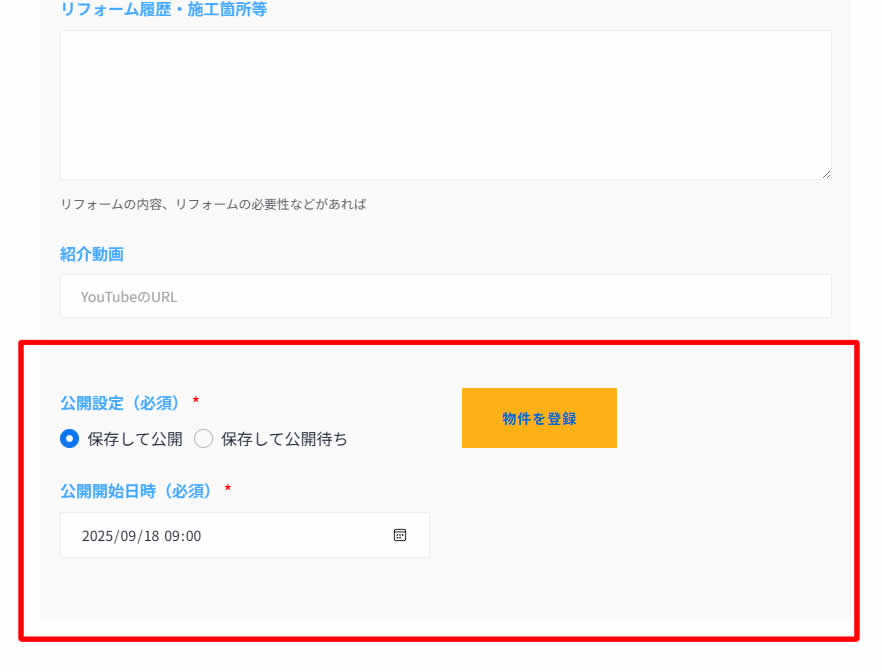Screen dimensions: 882x672
Task: Click the リフォーム履歴・施工箇所等 heading label
Action: click(163, 10)
